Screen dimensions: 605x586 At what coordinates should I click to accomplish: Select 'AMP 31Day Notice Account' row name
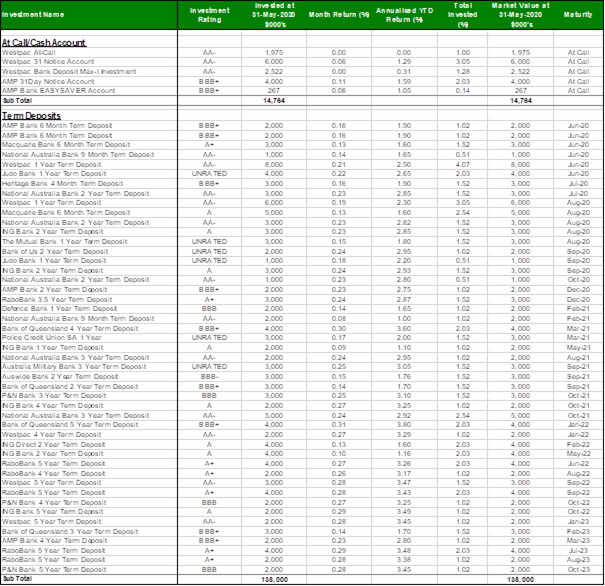click(x=48, y=81)
